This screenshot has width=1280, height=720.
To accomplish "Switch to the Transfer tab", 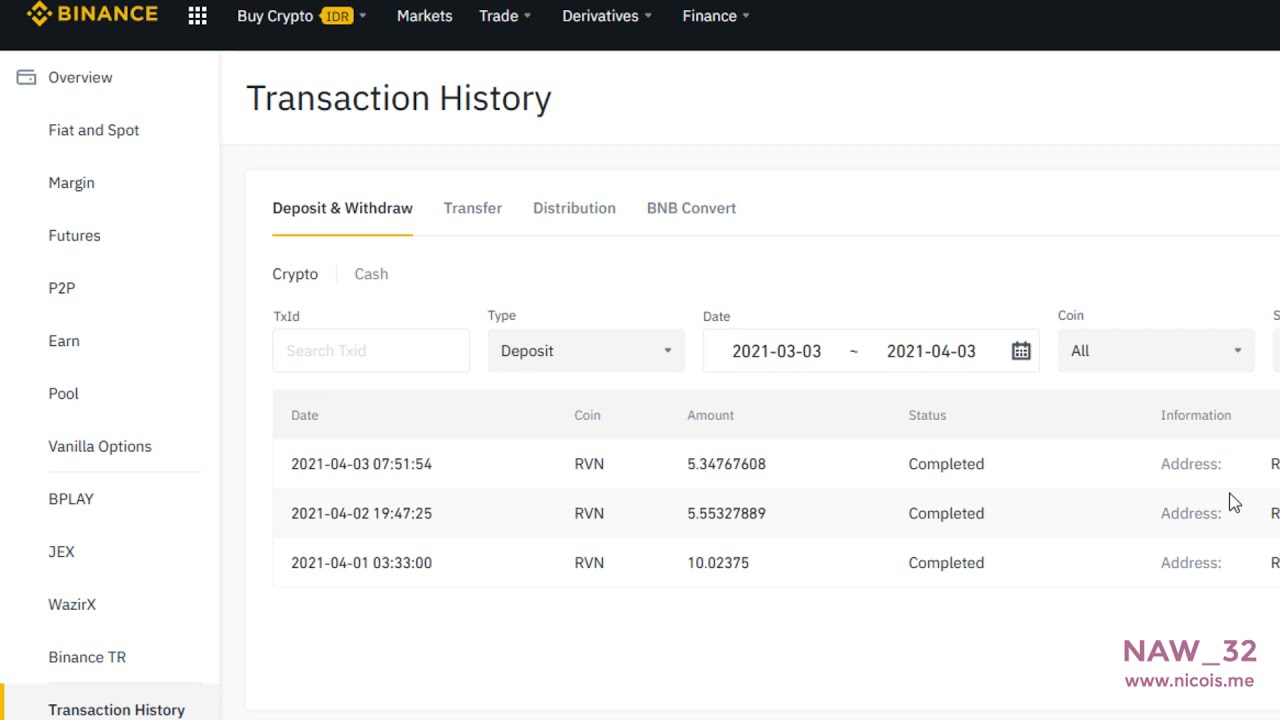I will [473, 208].
